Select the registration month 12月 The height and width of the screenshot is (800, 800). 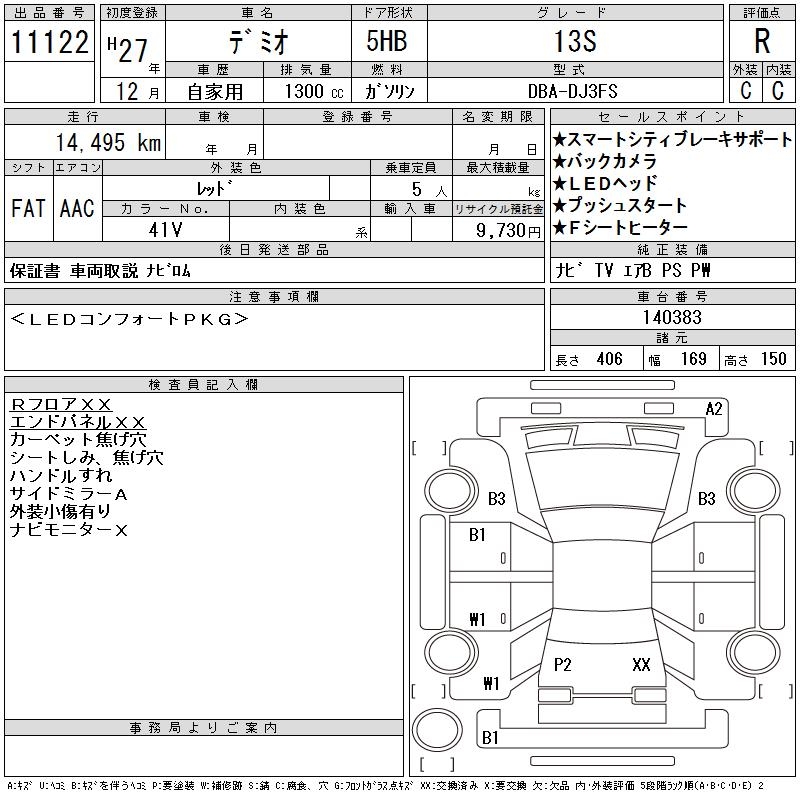(x=137, y=91)
